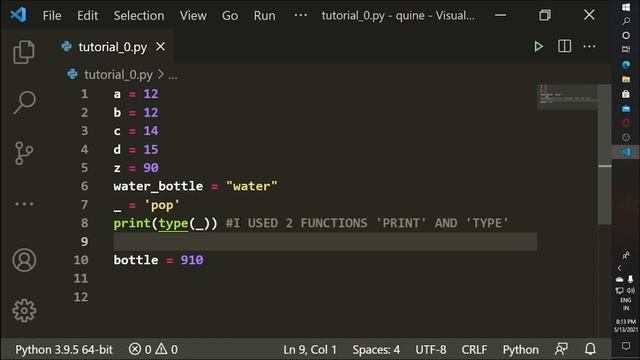Open the Selection menu
Screen dimensions: 640x360
[139, 16]
